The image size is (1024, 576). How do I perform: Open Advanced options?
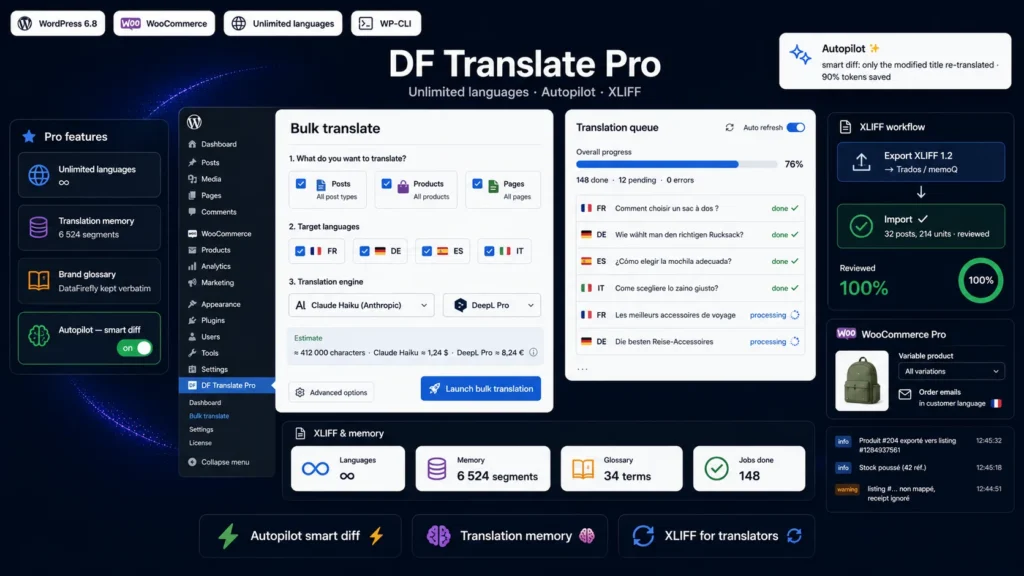click(331, 392)
